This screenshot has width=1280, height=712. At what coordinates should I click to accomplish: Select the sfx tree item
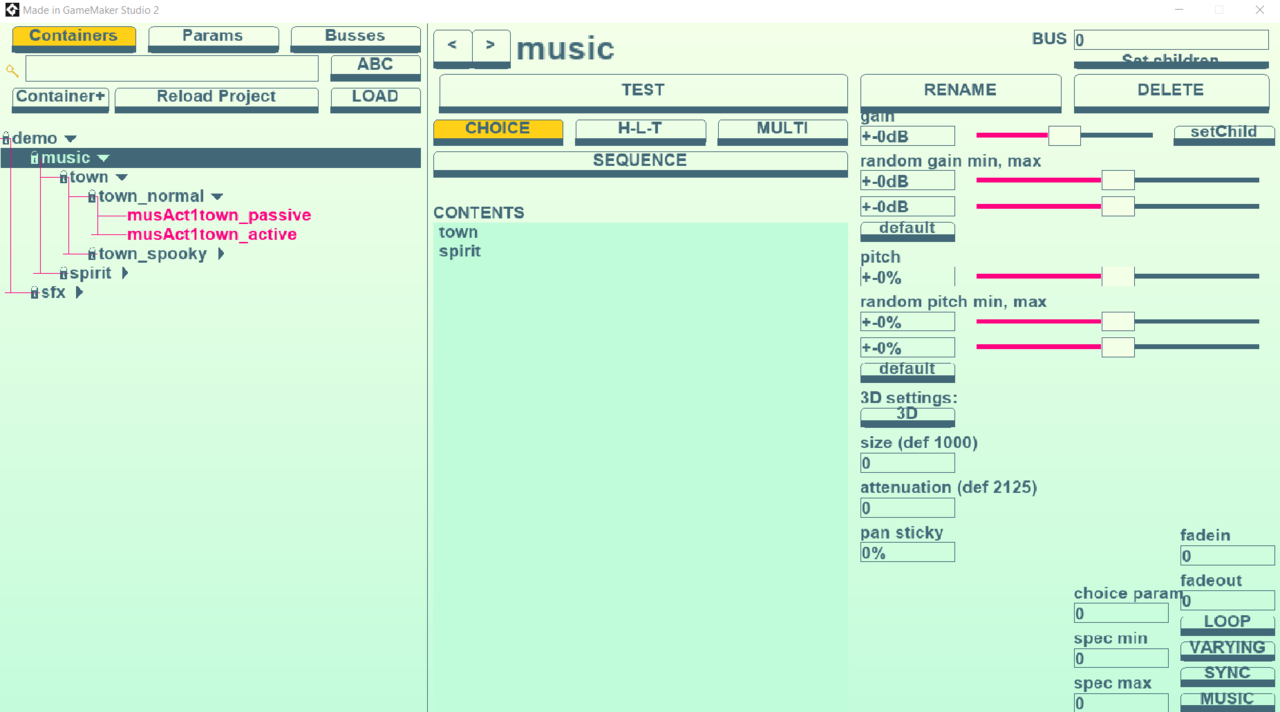point(53,293)
